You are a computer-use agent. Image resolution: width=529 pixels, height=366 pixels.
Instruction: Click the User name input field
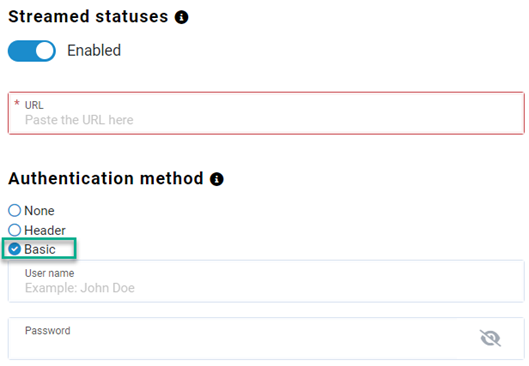pos(266,281)
